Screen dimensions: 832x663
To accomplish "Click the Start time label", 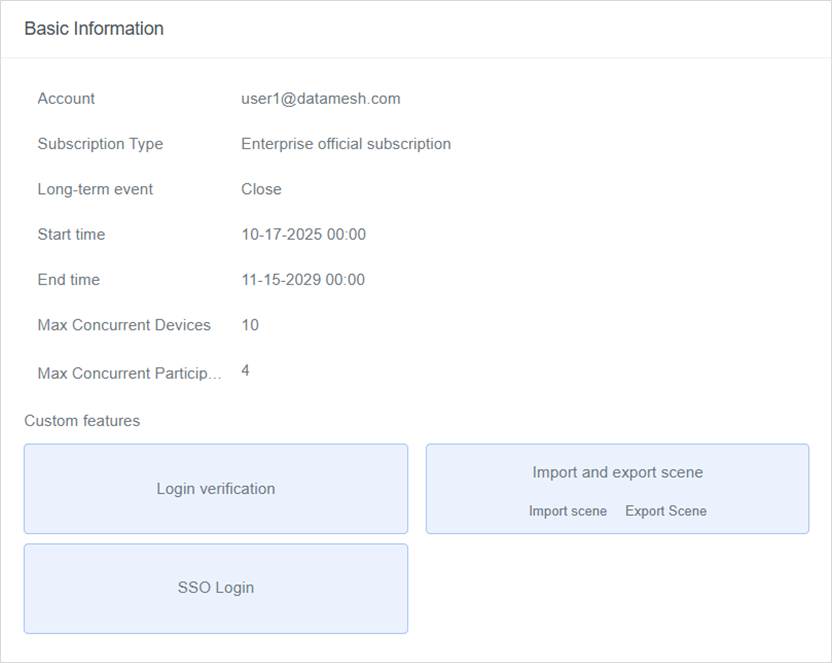I will click(x=71, y=234).
